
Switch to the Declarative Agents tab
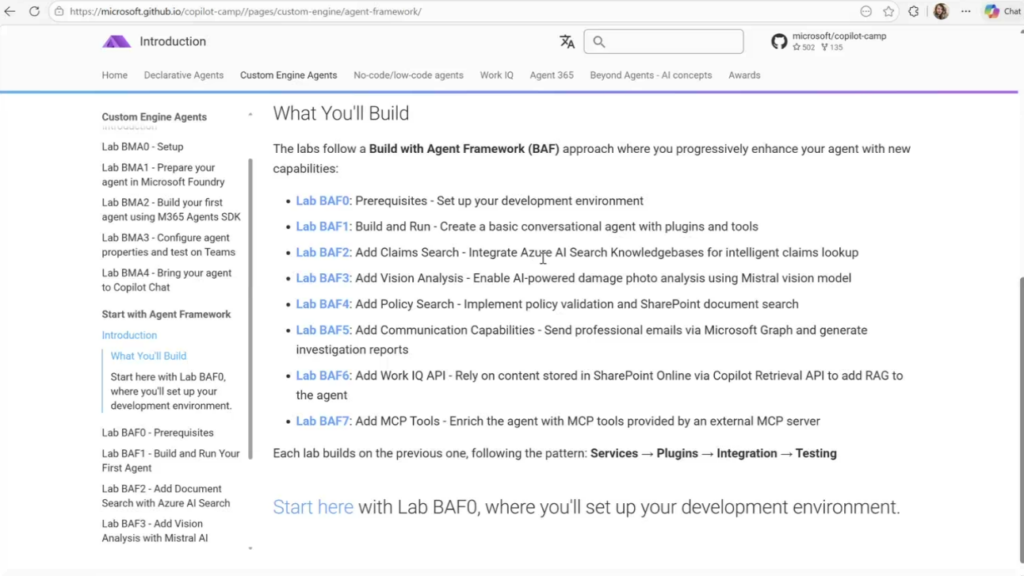pos(183,75)
